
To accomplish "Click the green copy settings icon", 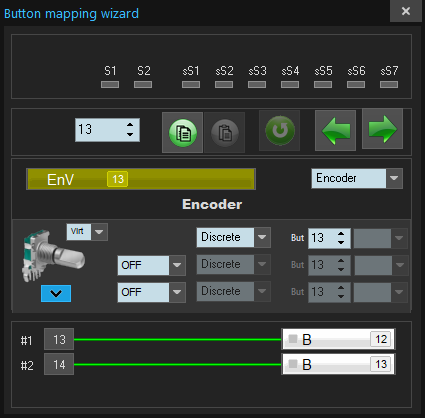I will 182,133.
